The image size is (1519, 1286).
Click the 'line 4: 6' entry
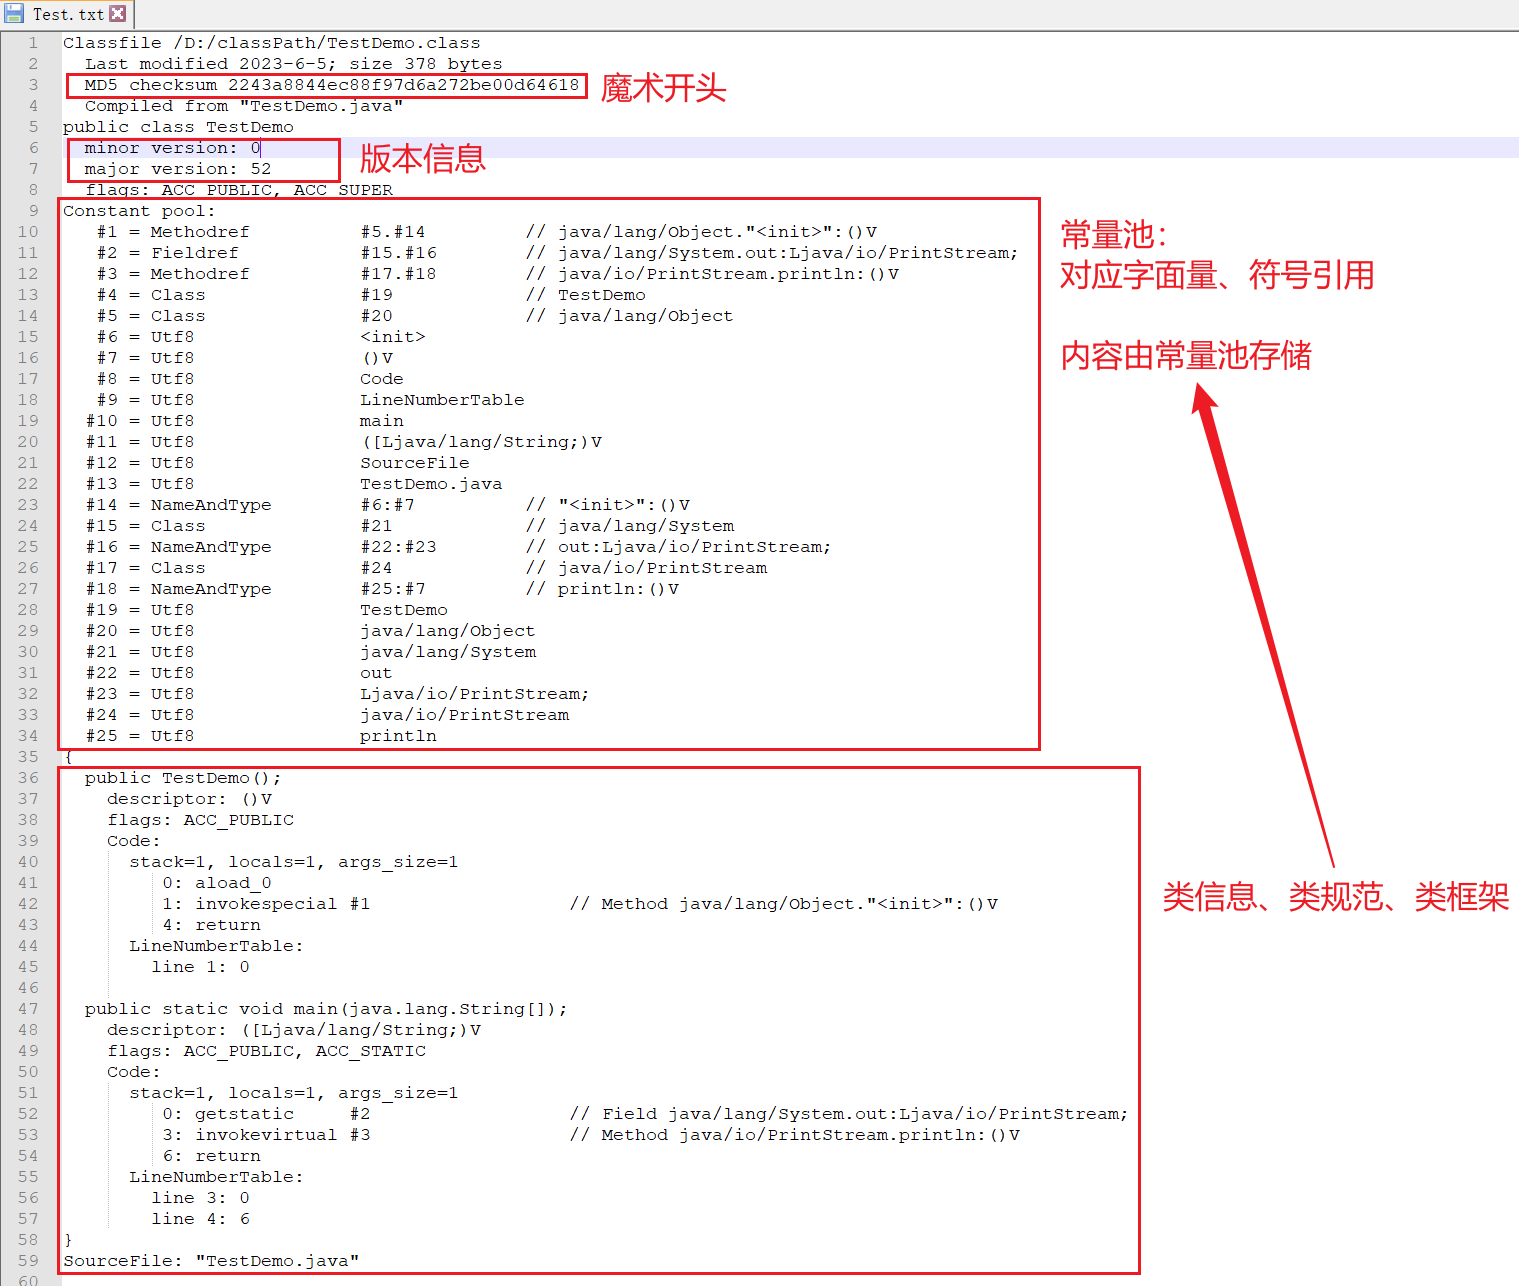point(201,1219)
